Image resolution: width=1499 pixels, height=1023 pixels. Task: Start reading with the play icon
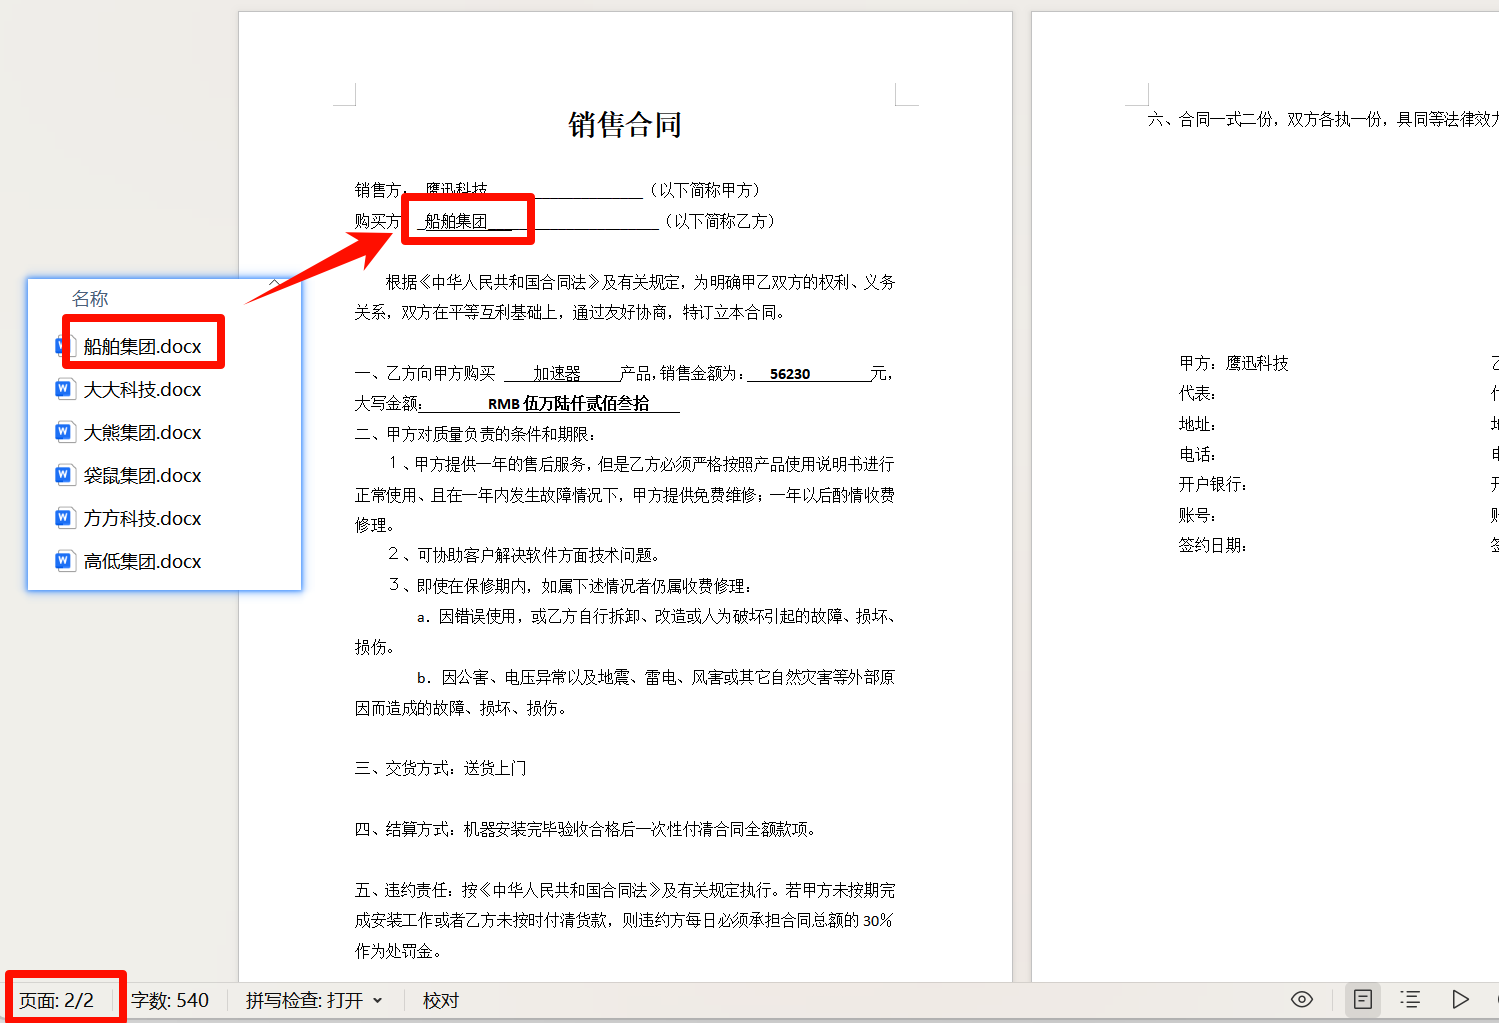(1460, 999)
